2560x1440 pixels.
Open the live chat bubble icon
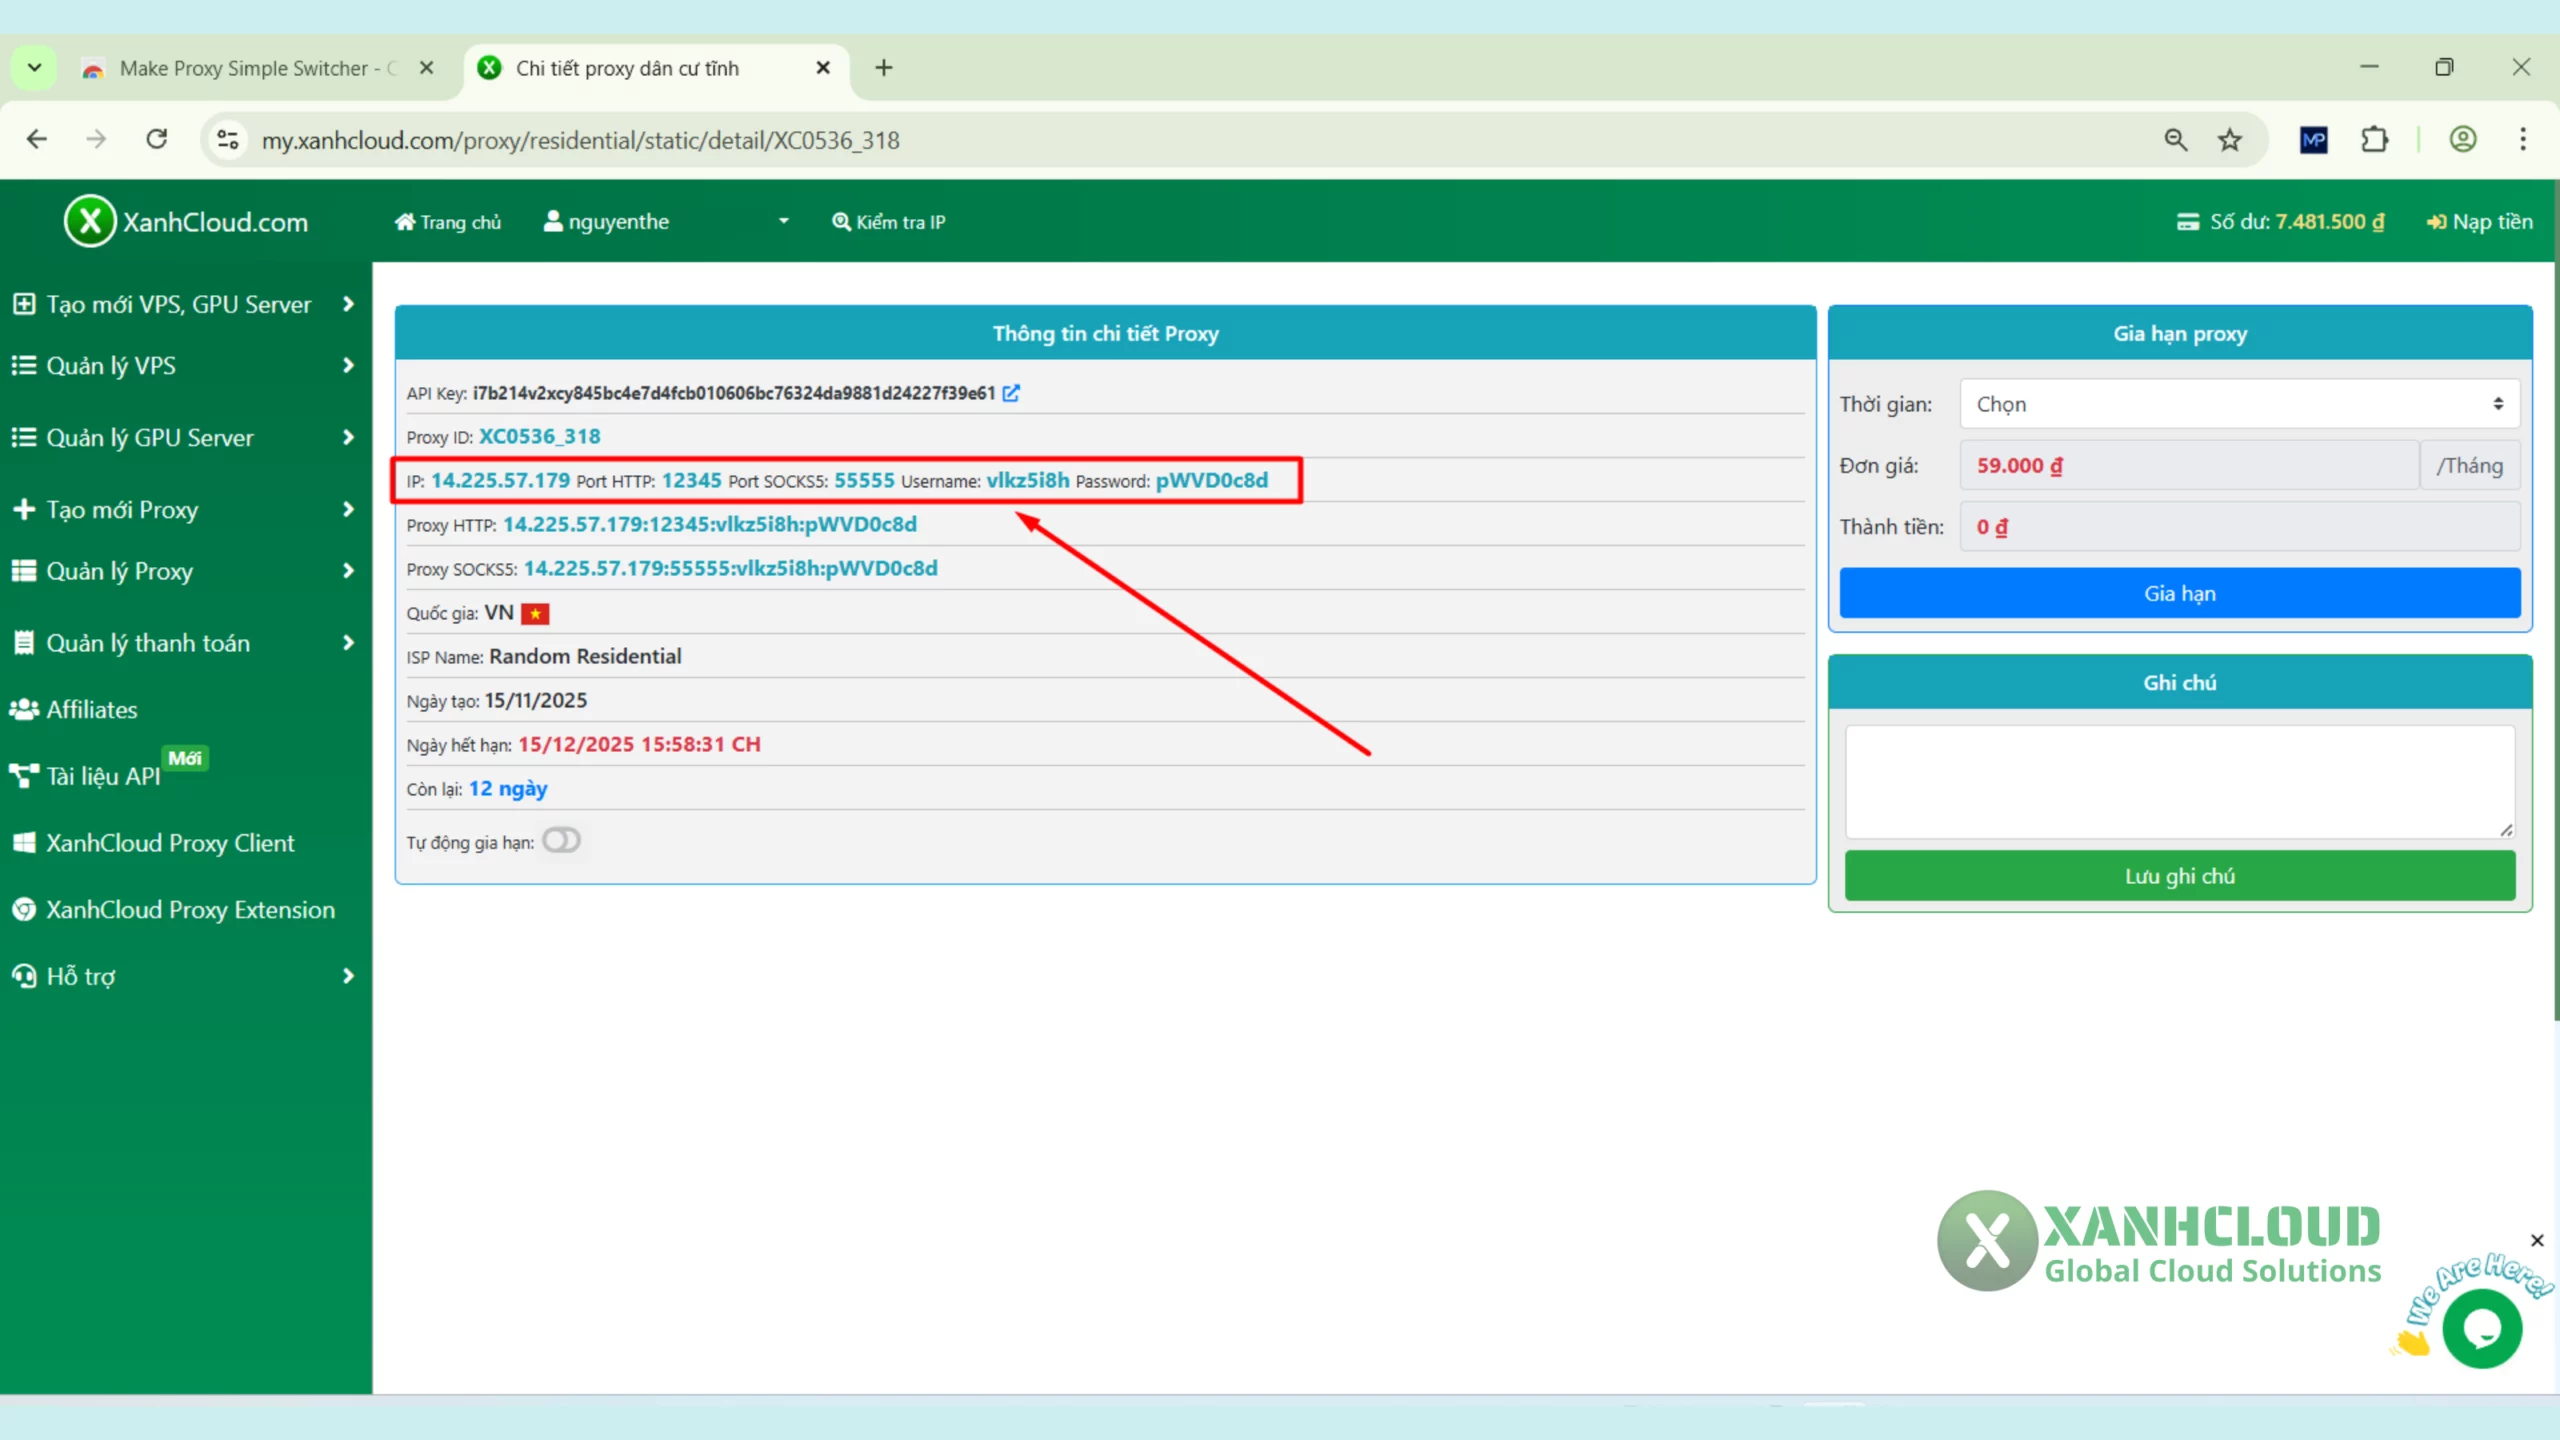click(x=2482, y=1329)
